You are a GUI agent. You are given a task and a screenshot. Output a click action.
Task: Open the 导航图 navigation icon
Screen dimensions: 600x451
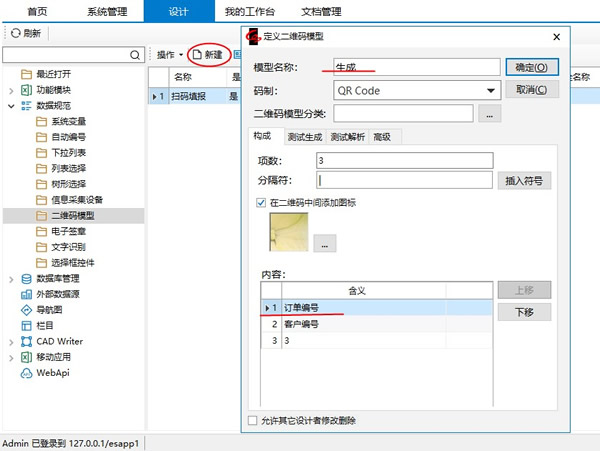[x=27, y=310]
